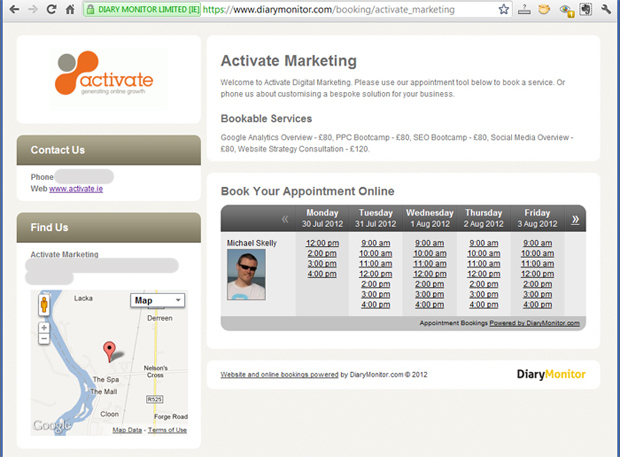The width and height of the screenshot is (620, 457).
Task: Book Friday 4:00 pm slot
Action: click(537, 305)
